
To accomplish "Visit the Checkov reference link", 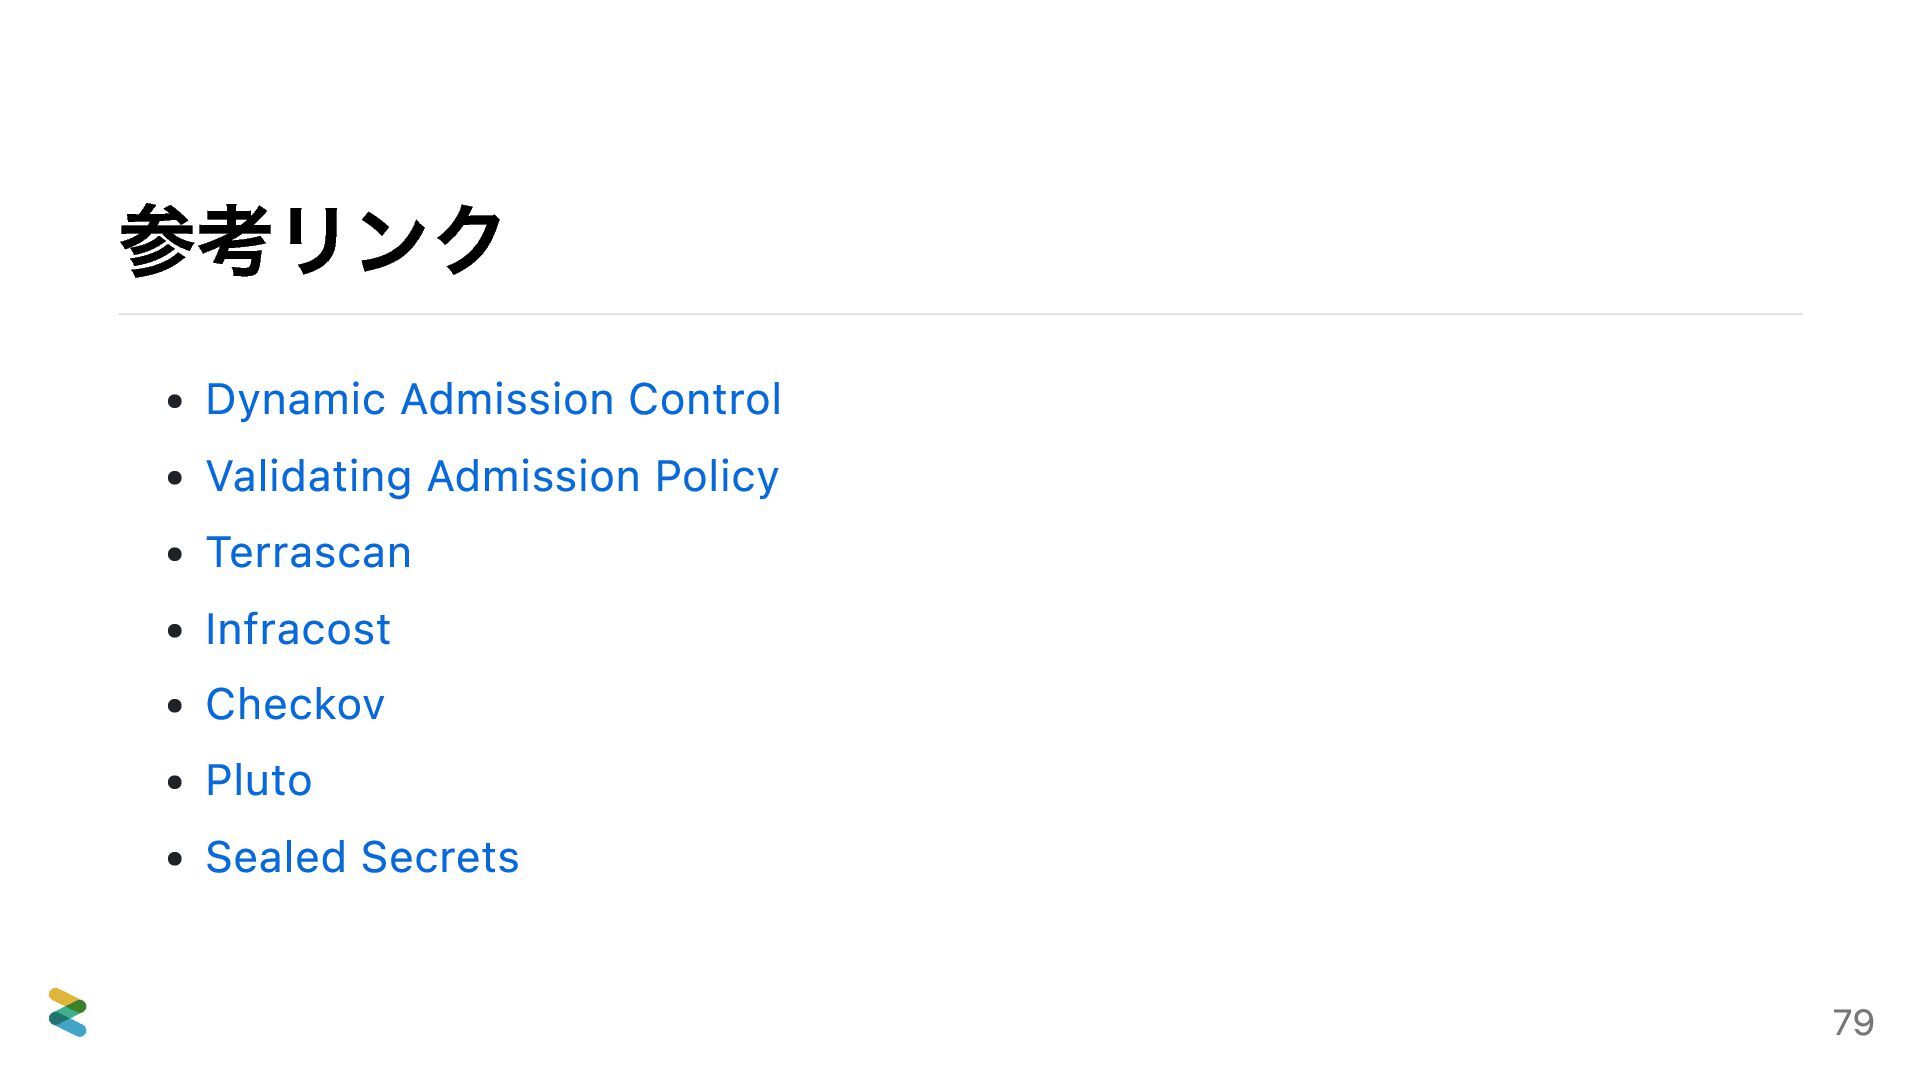I will (x=295, y=704).
